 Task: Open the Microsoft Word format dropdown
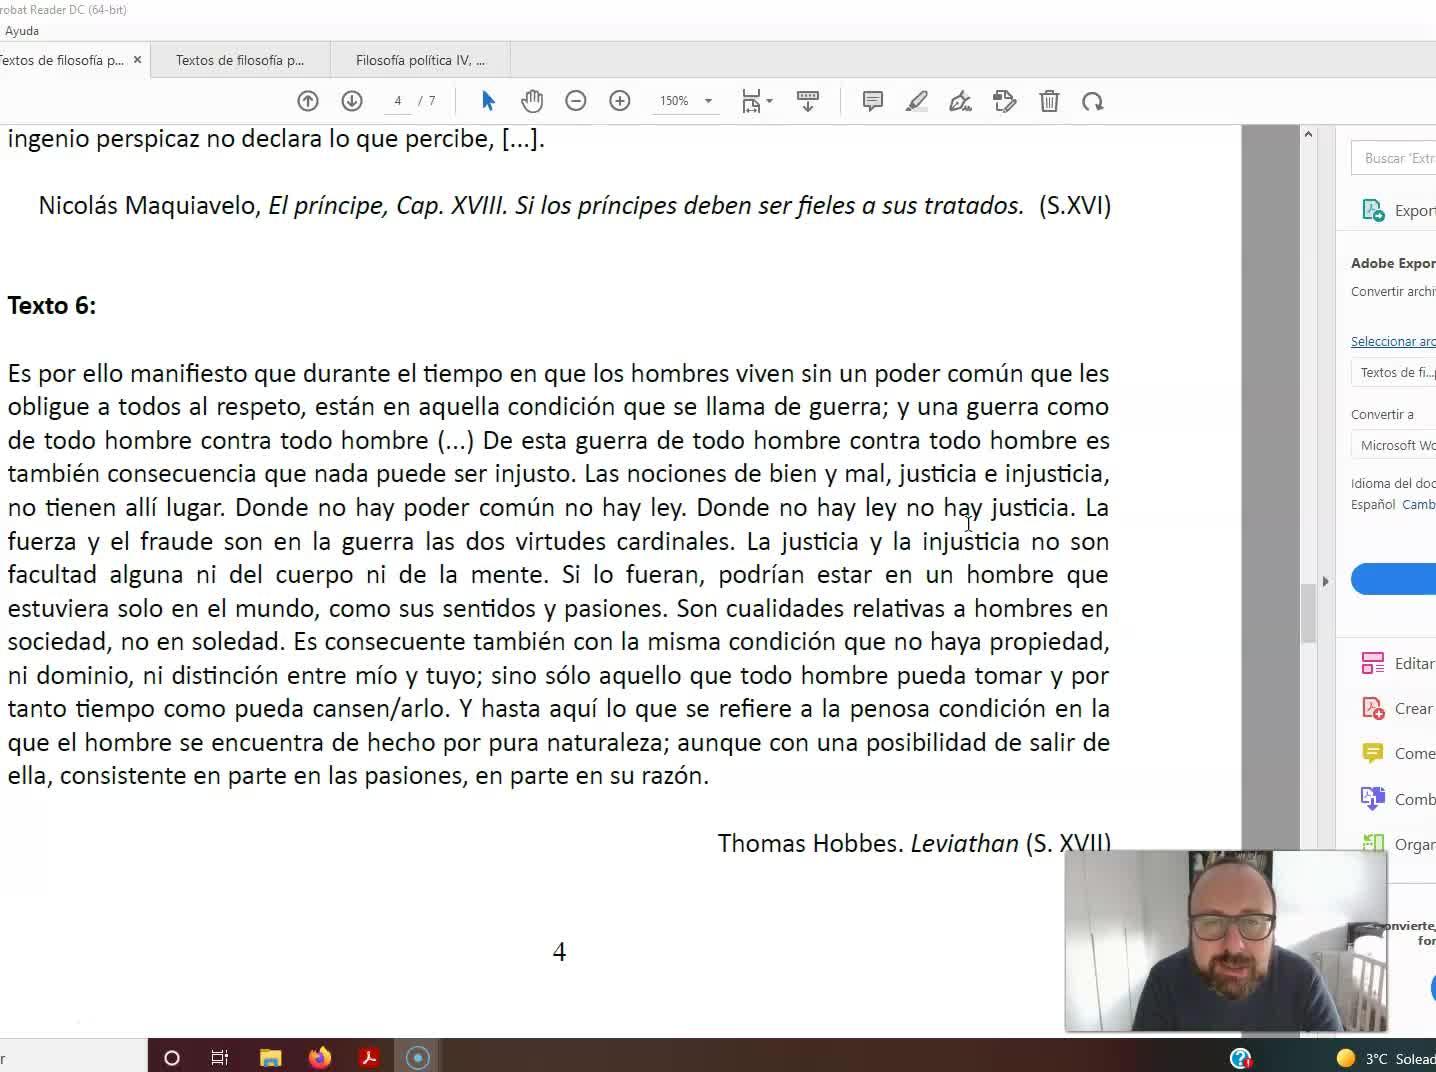pos(1394,445)
